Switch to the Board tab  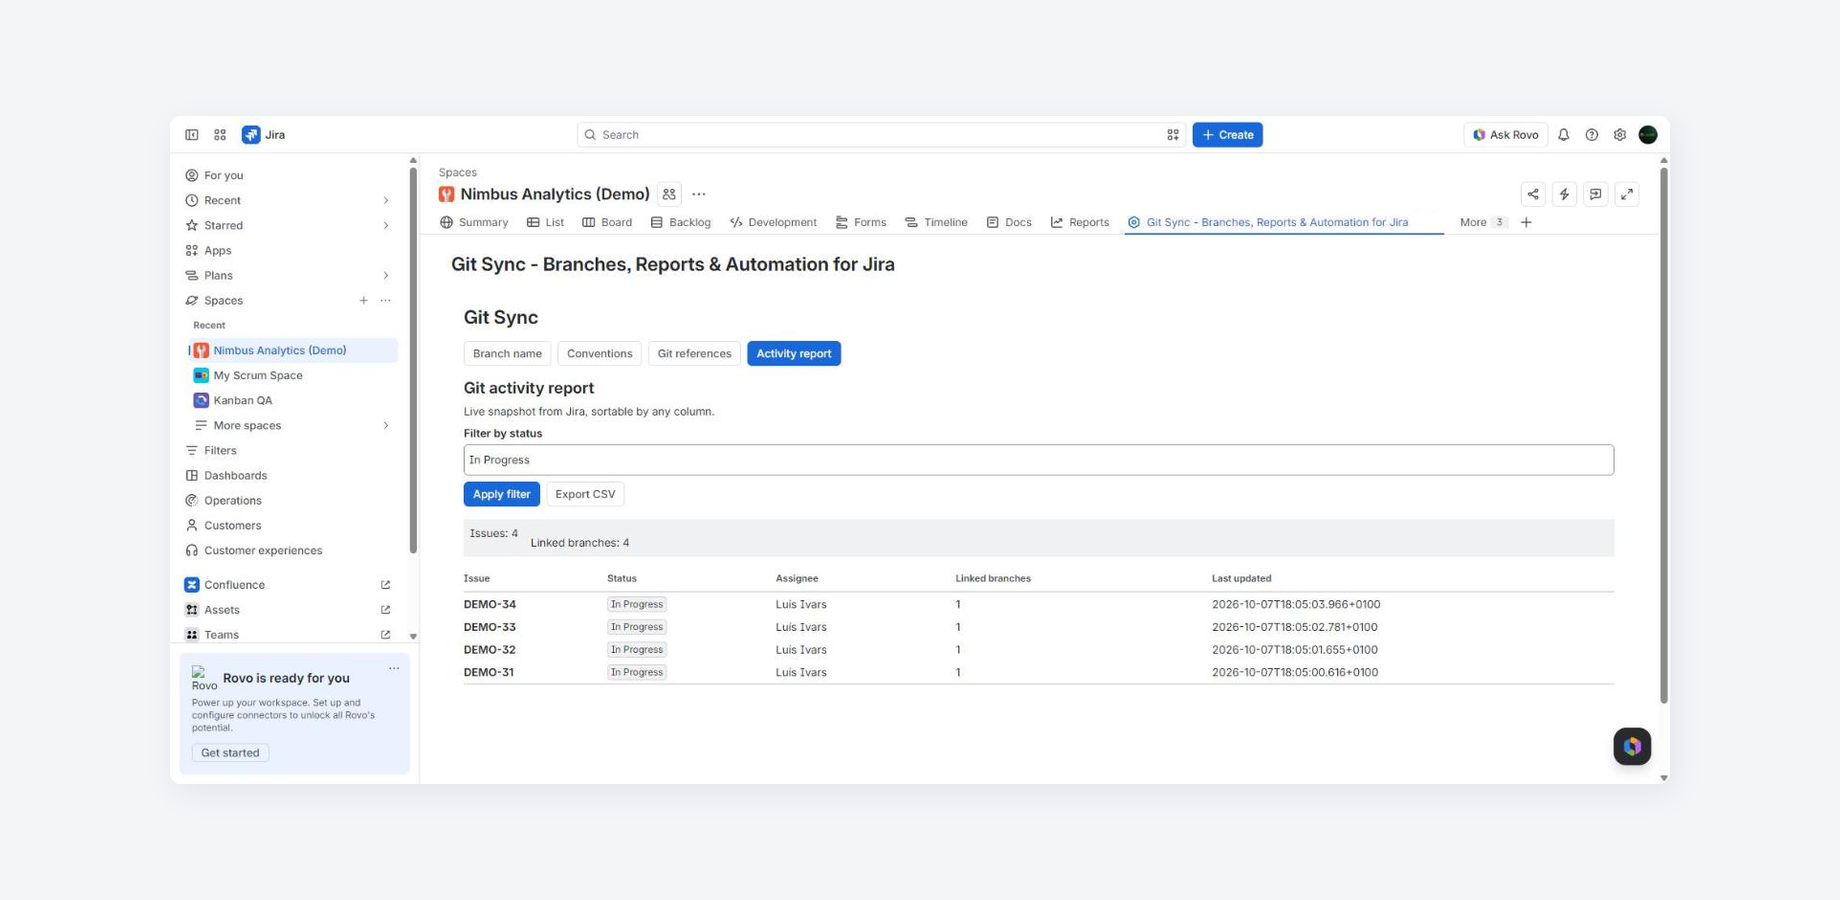pos(607,222)
